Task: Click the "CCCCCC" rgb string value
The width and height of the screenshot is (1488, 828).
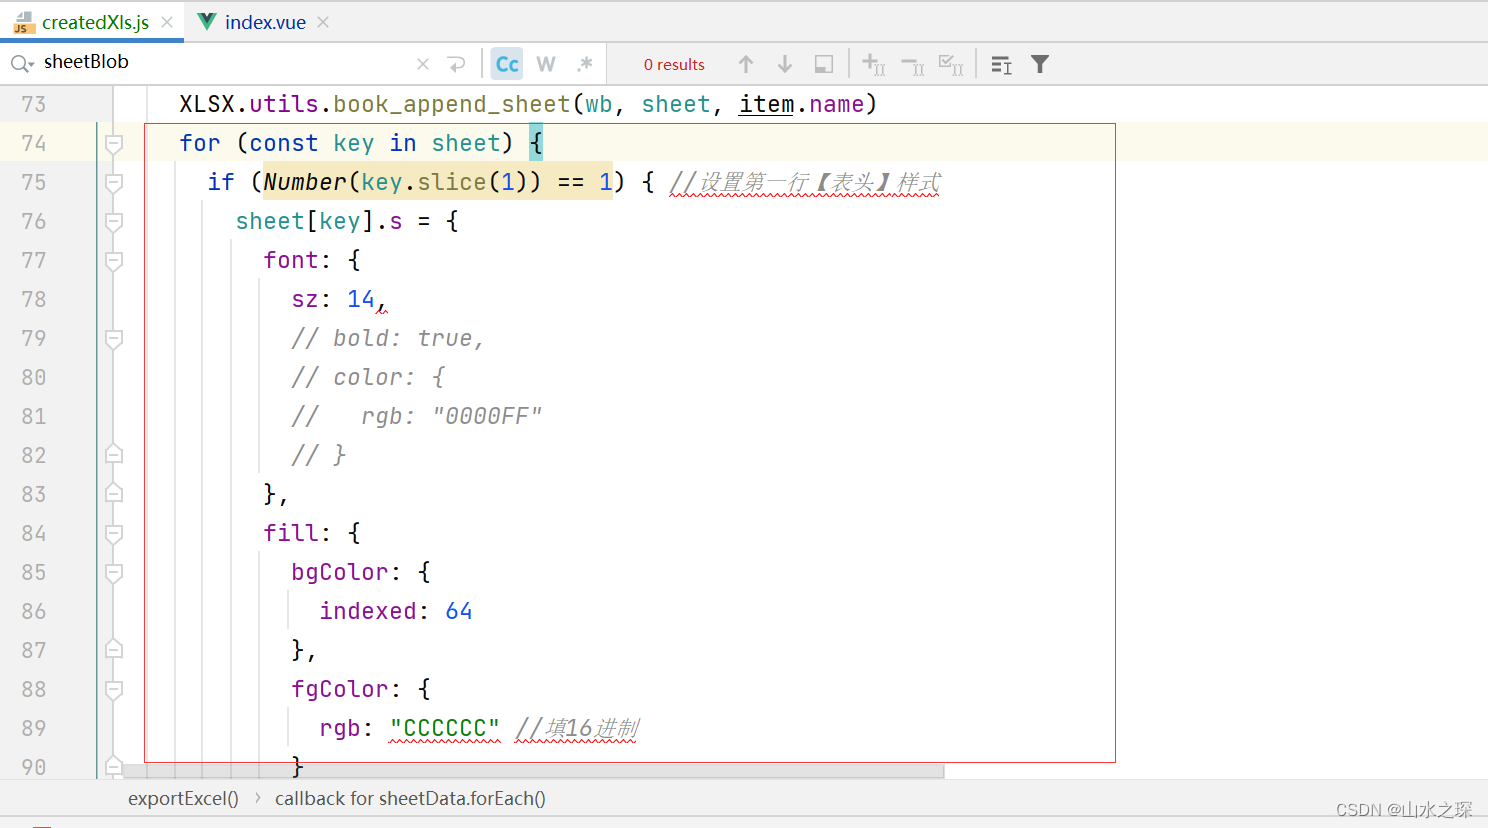Action: (x=444, y=728)
